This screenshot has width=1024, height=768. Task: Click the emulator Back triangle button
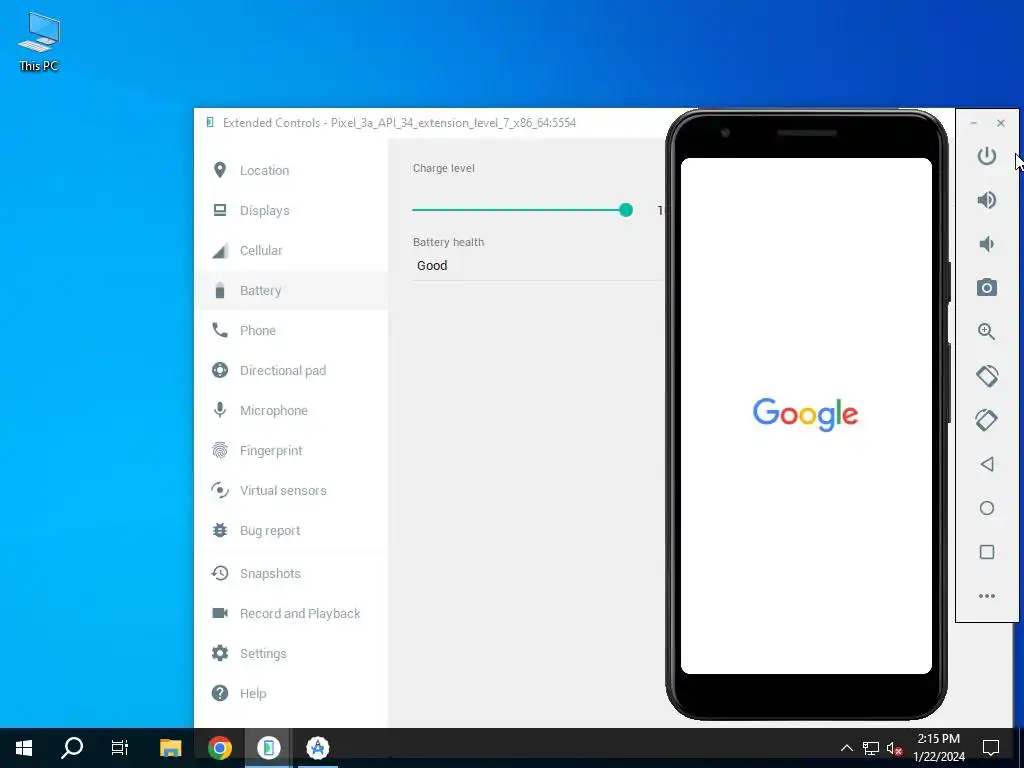(987, 464)
